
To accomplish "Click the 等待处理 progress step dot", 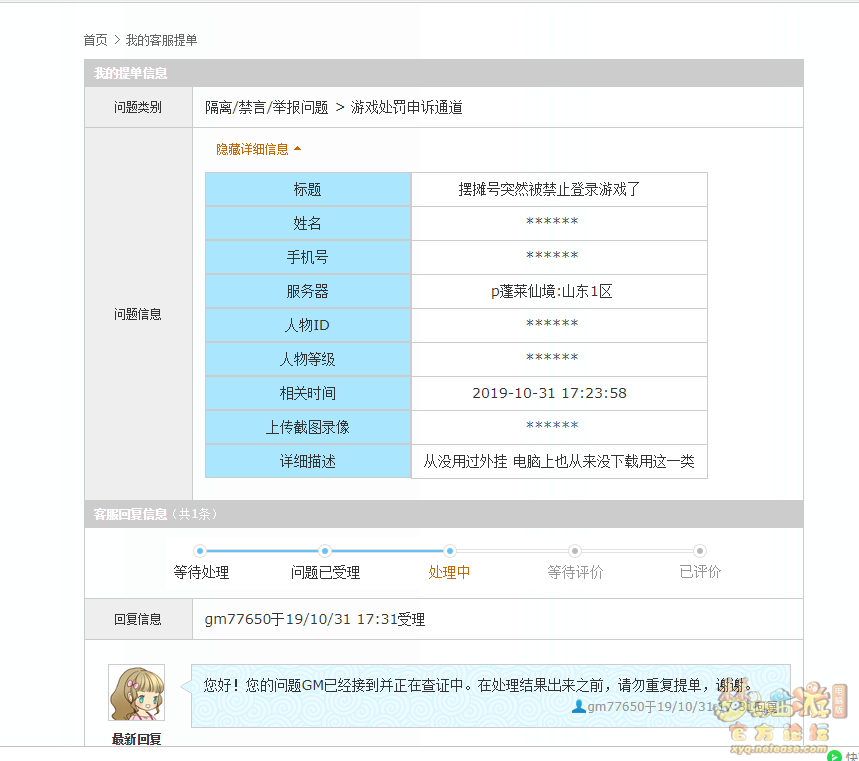I will [x=200, y=551].
